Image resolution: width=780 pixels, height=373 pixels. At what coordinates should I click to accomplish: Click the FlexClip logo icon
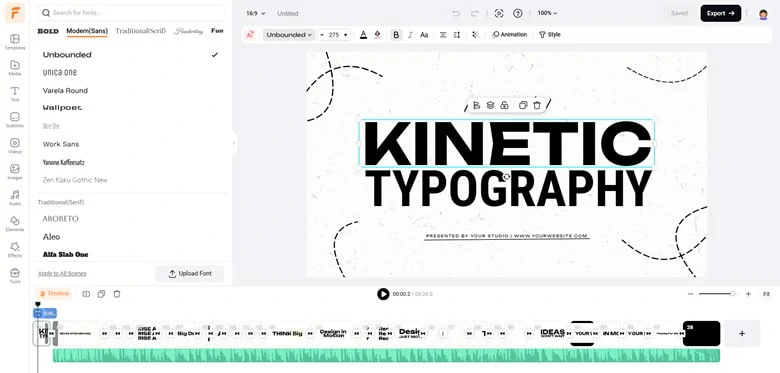click(15, 13)
